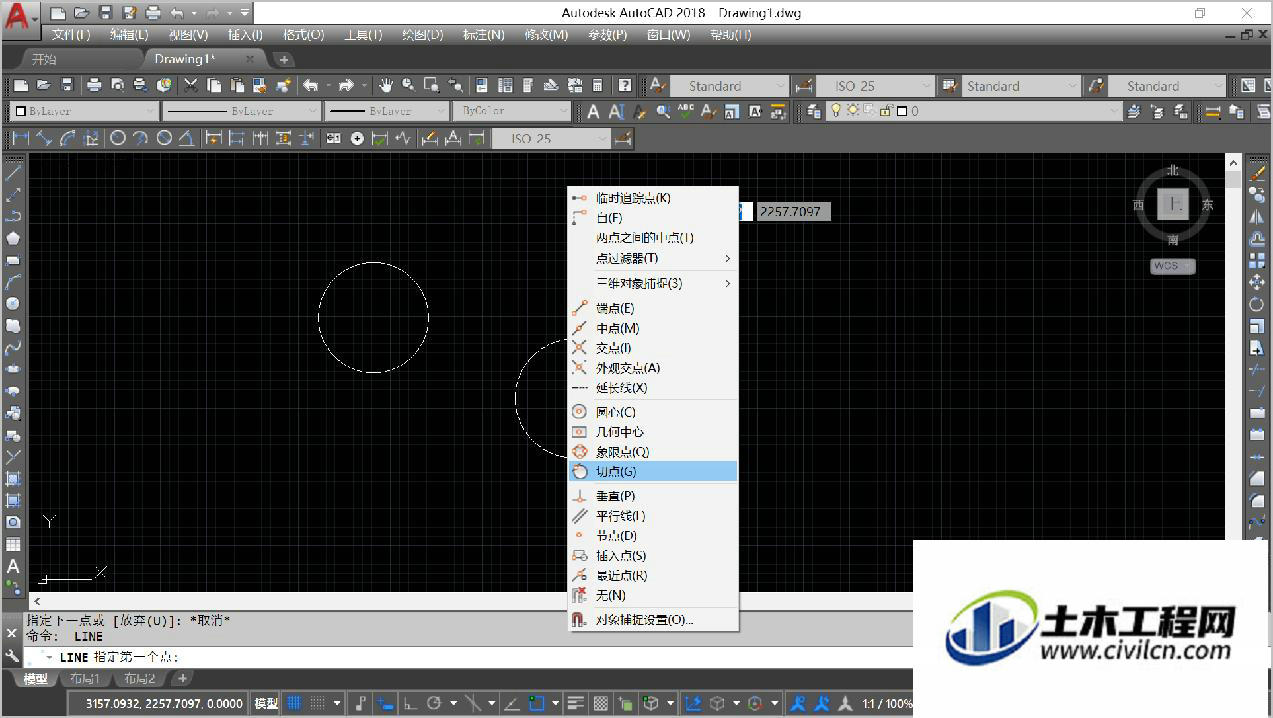The width and height of the screenshot is (1273, 718).
Task: Open the 修改(M) Modify menu
Action: pyautogui.click(x=546, y=35)
